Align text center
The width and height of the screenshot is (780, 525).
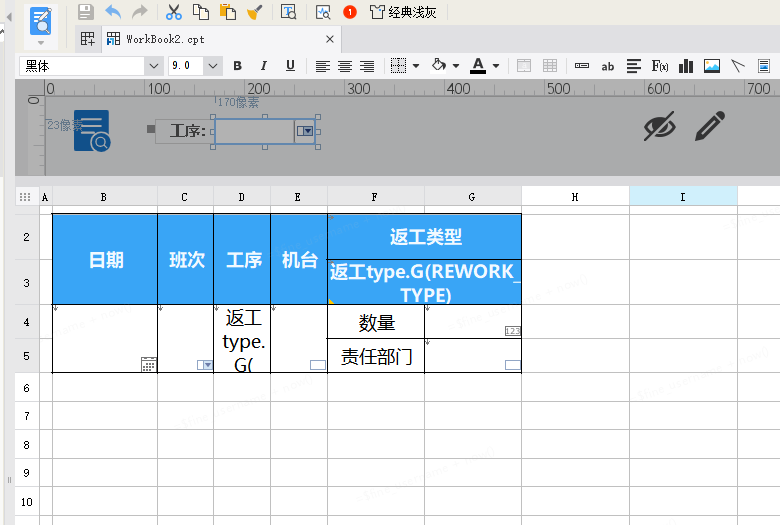point(345,66)
